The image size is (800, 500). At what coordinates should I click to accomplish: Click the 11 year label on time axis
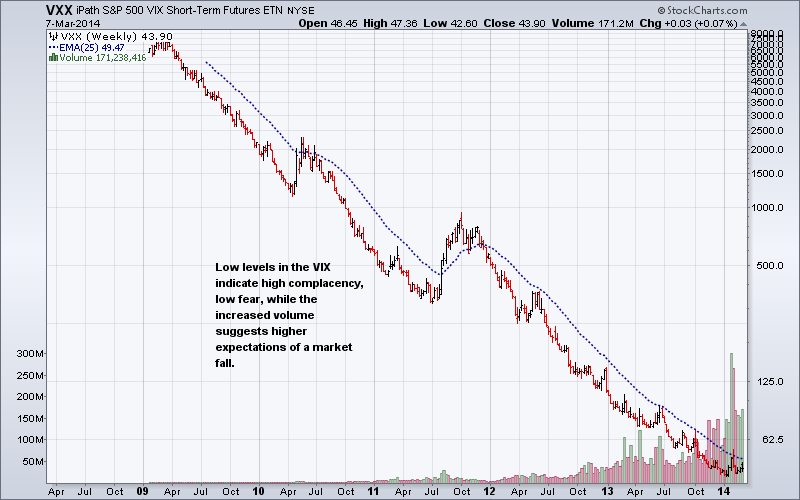(x=374, y=491)
